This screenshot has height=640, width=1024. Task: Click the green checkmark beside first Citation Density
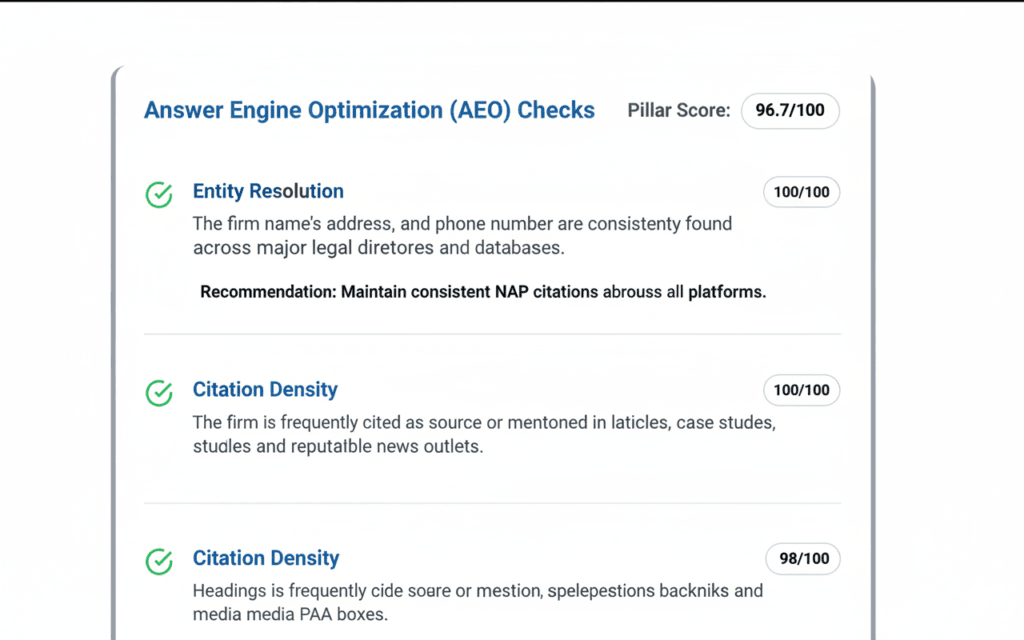pyautogui.click(x=158, y=393)
